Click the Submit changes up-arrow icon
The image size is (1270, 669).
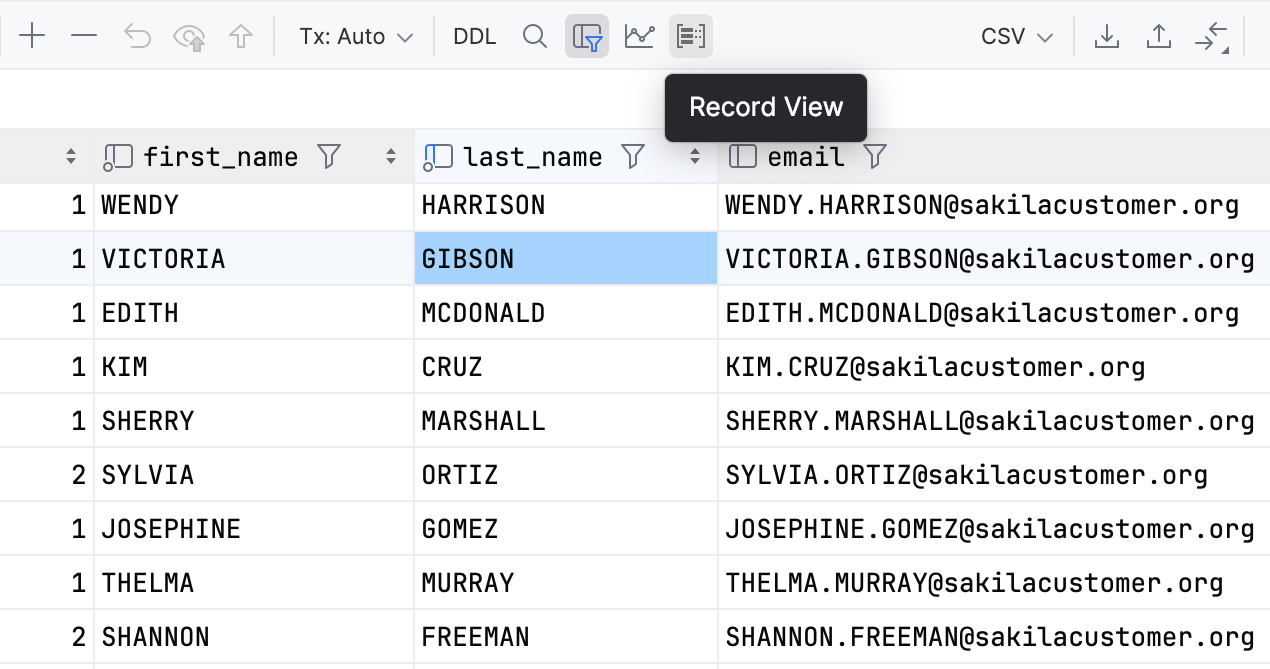241,37
